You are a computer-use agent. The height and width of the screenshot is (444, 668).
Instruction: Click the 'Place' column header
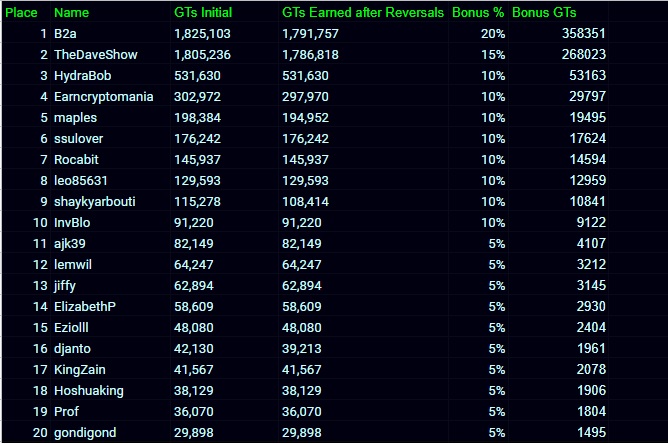(x=21, y=12)
